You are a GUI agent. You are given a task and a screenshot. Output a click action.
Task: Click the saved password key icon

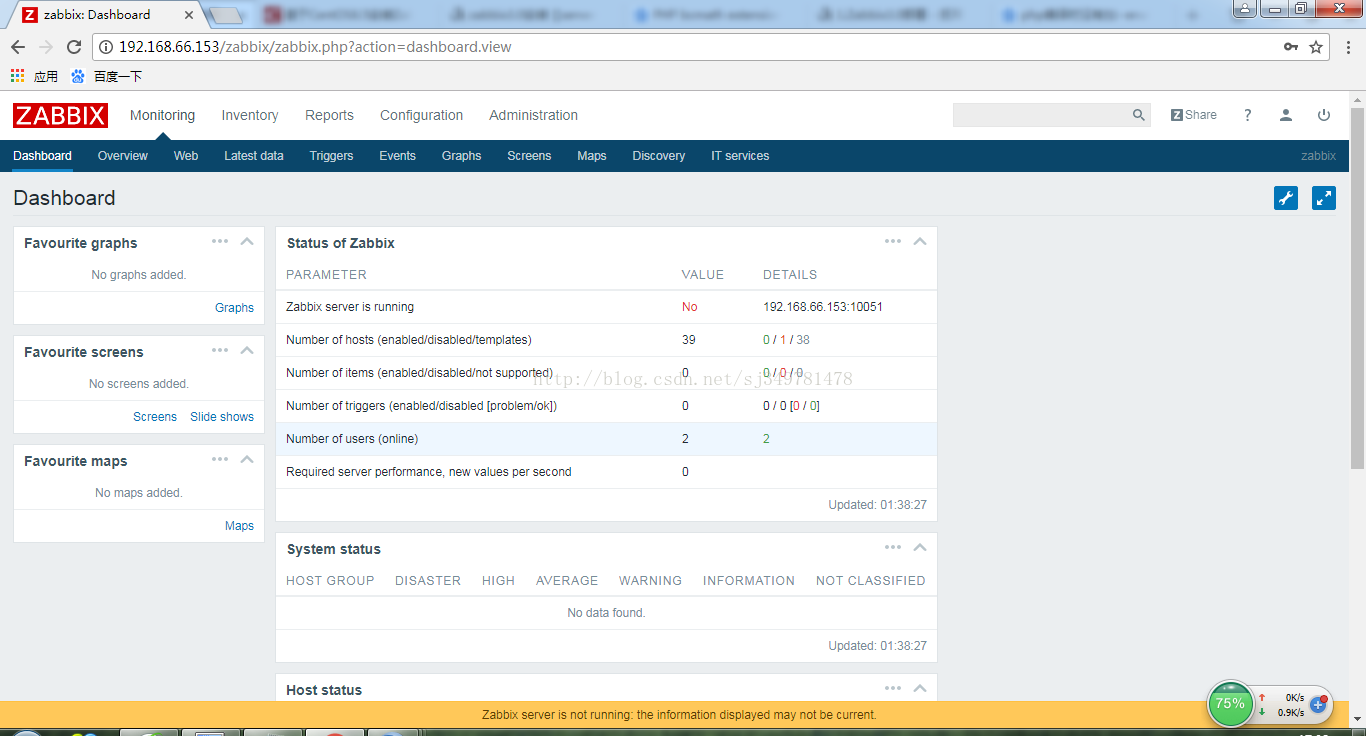1291,47
